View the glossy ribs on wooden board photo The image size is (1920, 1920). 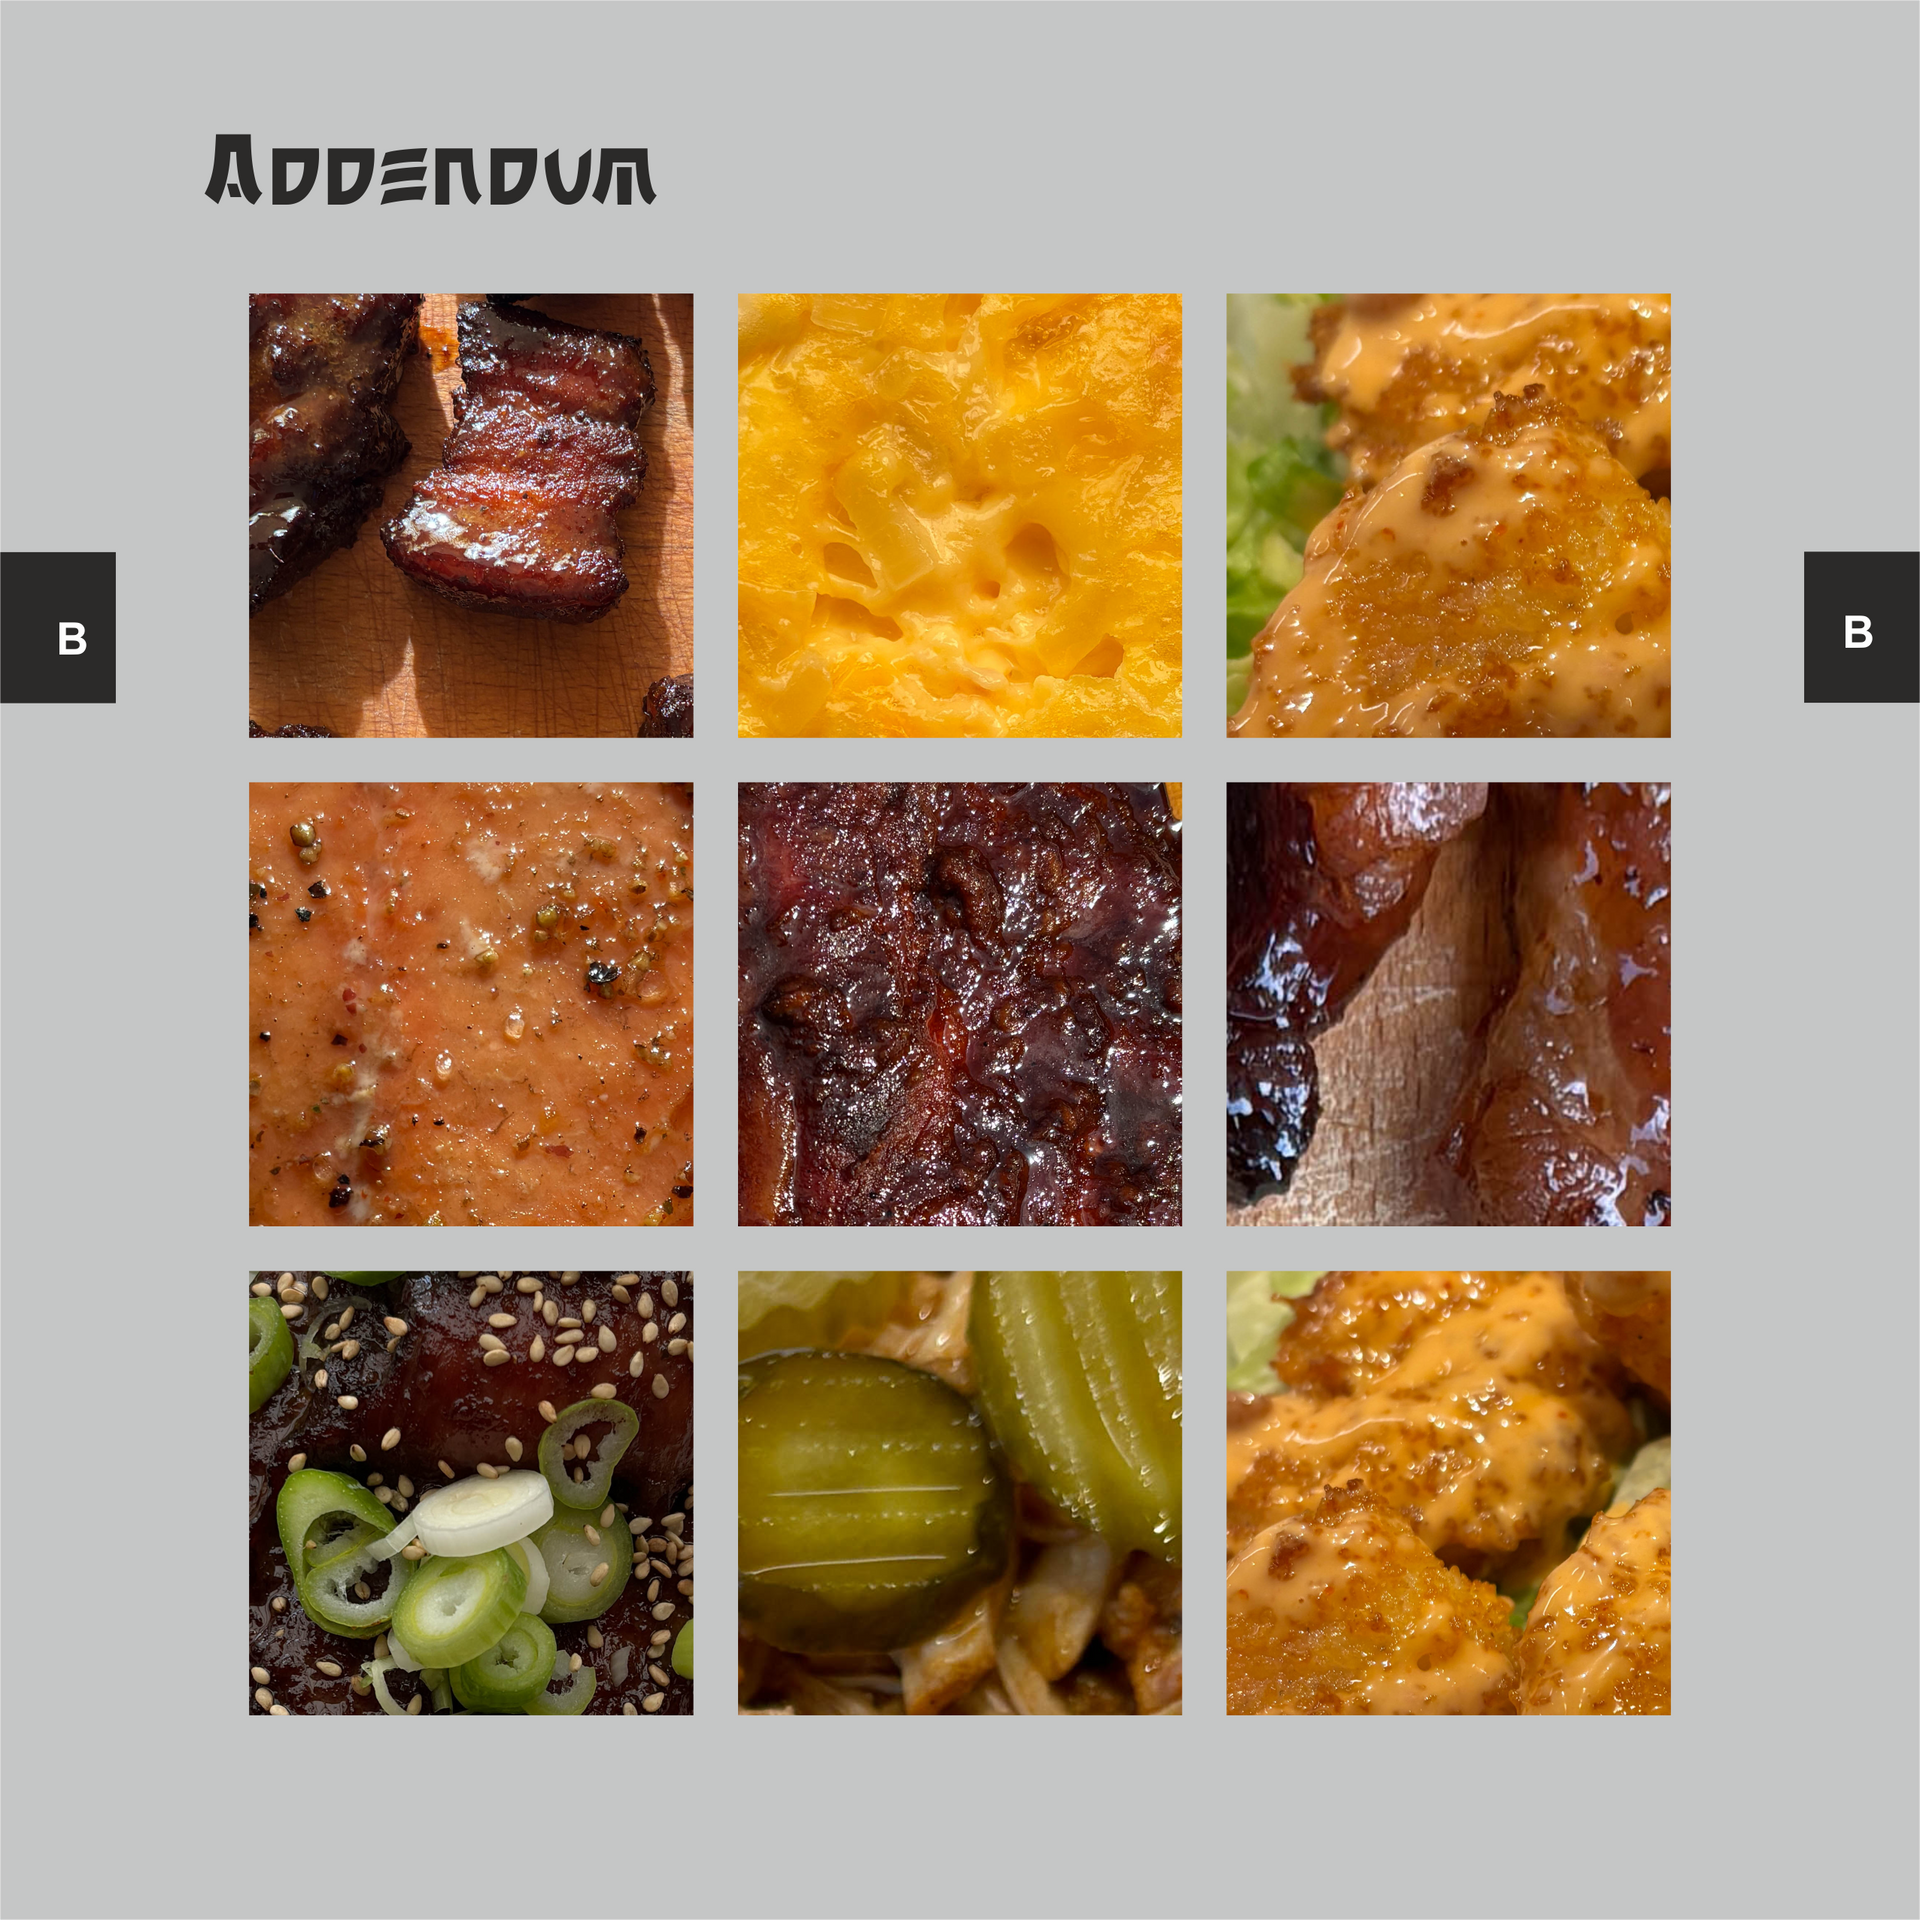pos(1448,1004)
